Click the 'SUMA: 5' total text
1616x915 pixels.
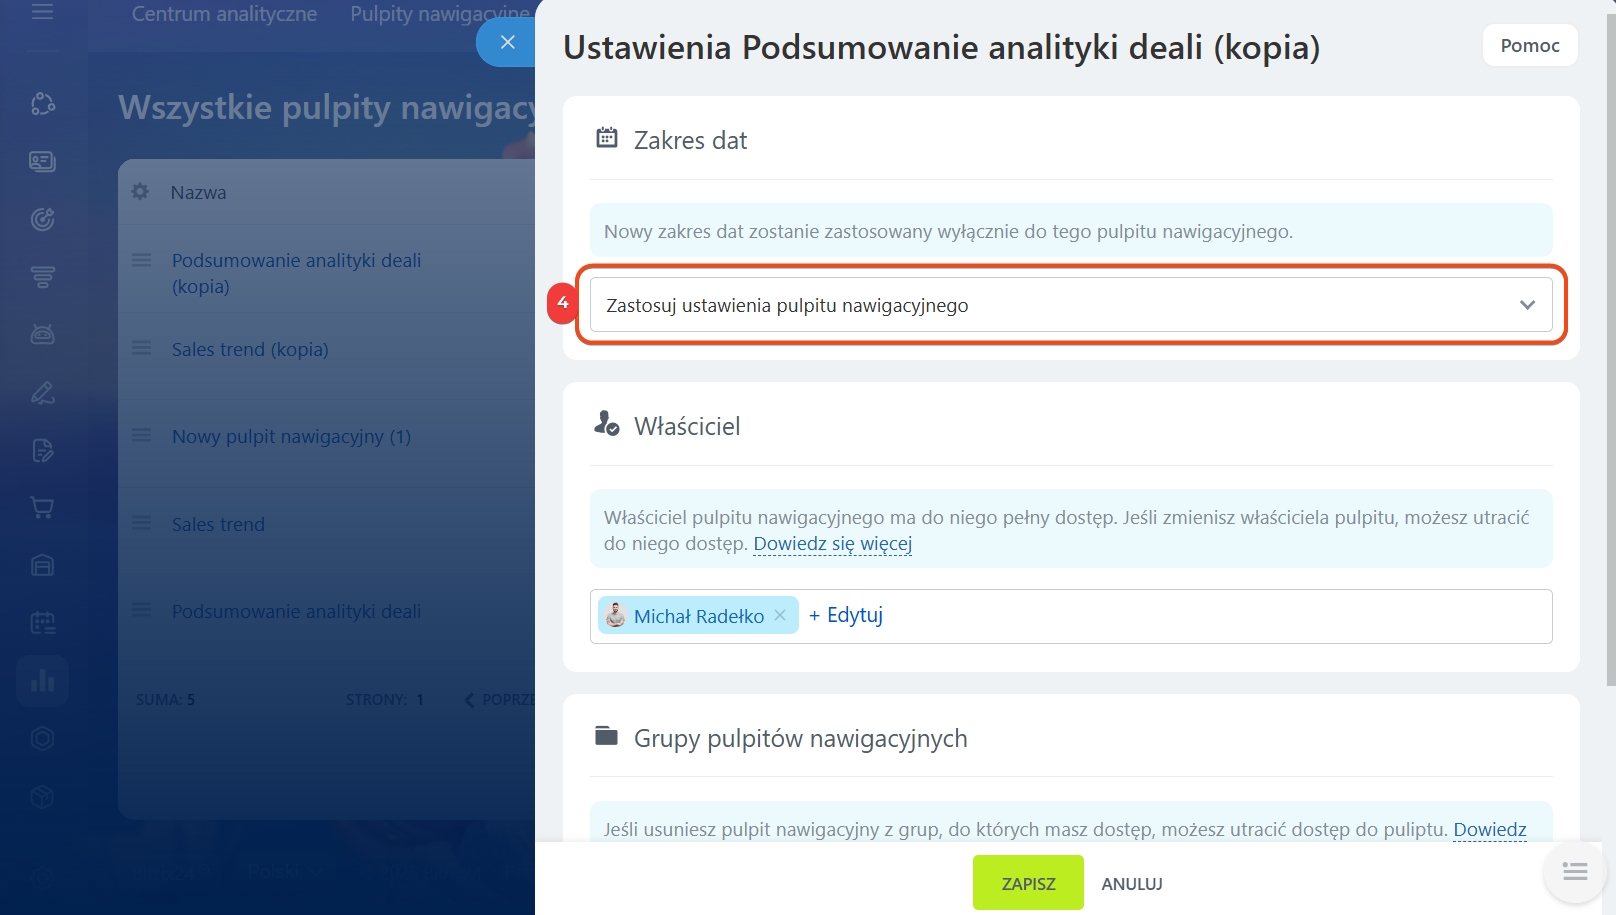point(165,699)
